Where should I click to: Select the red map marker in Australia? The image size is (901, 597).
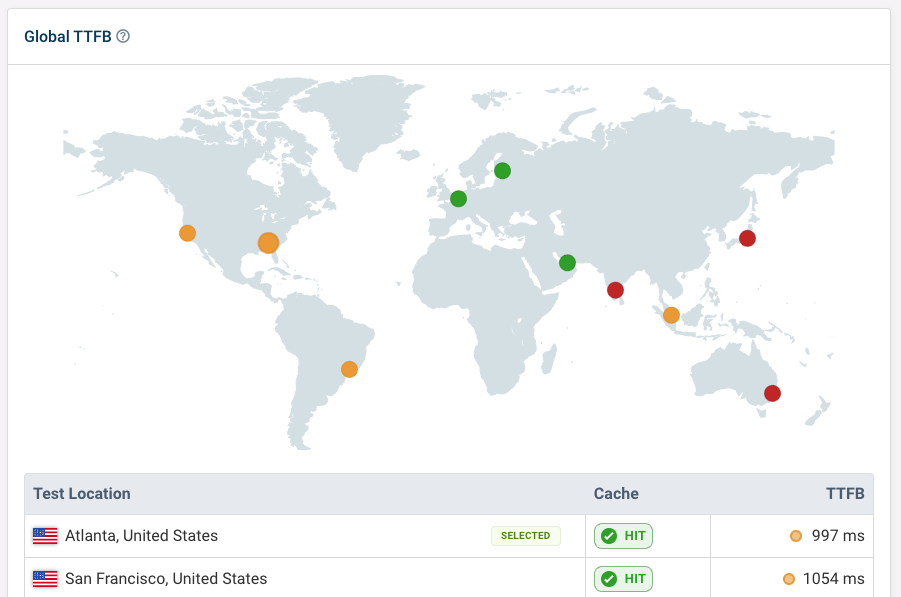(772, 394)
